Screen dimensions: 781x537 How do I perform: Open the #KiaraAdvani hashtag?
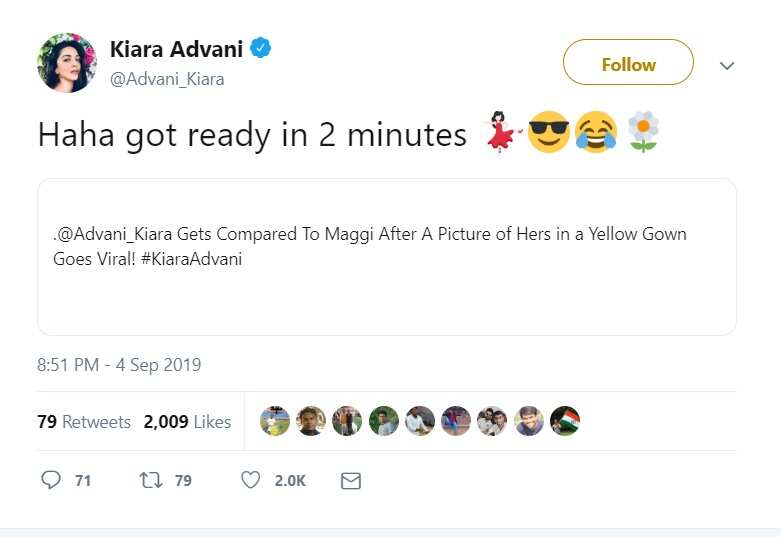click(x=191, y=259)
